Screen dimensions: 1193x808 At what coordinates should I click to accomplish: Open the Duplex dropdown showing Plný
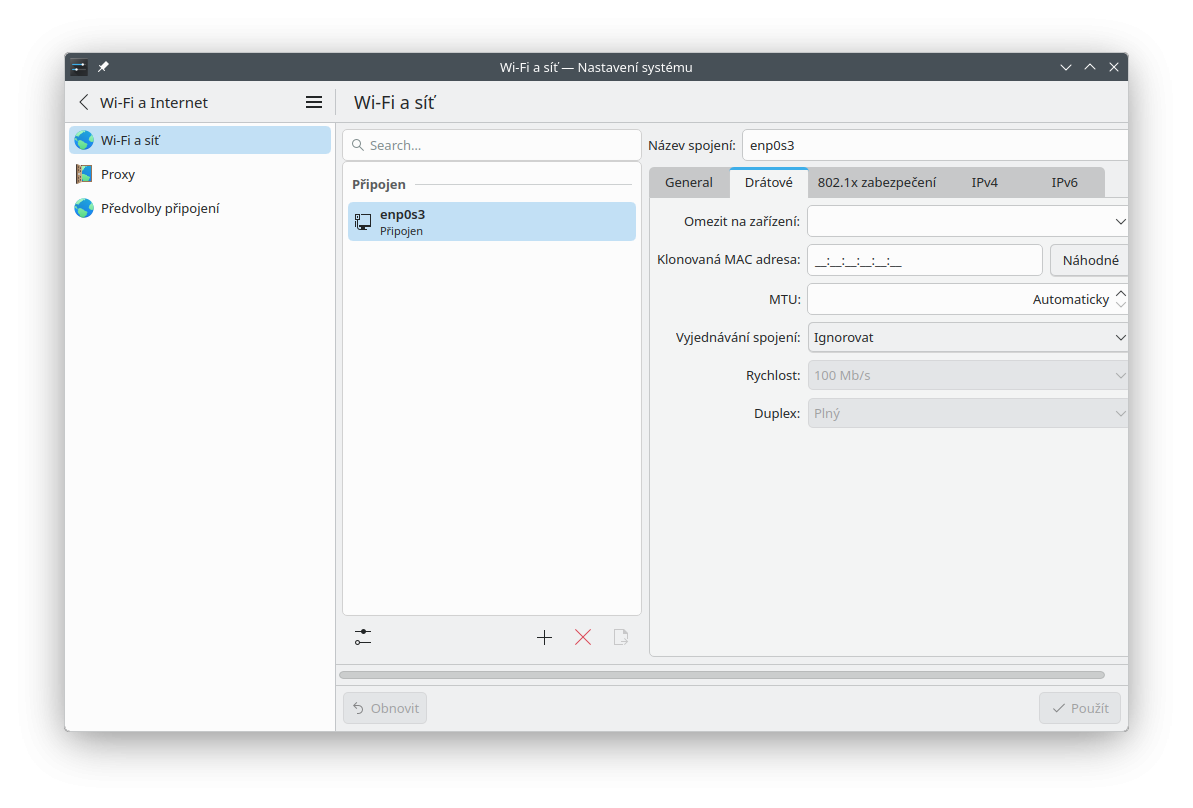tap(968, 413)
